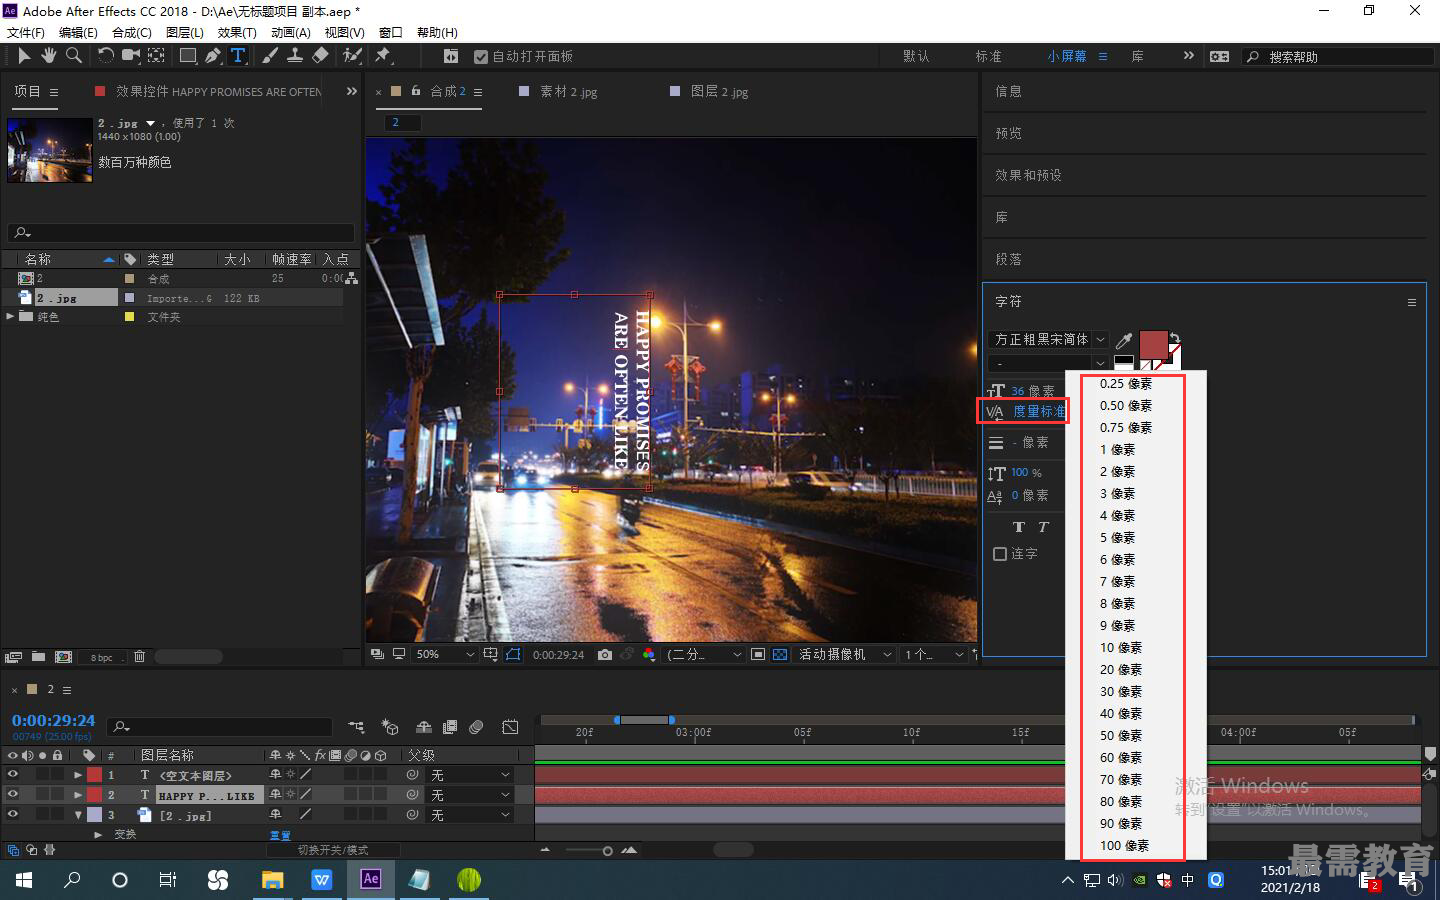Select the Brush tool
Screen dimensions: 1440x900
(270, 56)
